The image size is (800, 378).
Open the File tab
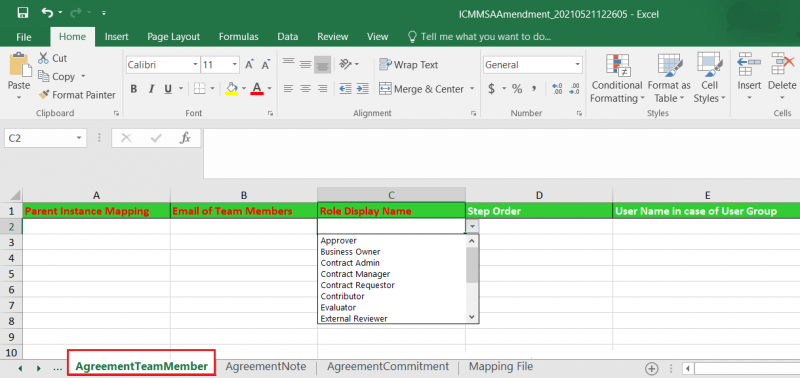24,37
